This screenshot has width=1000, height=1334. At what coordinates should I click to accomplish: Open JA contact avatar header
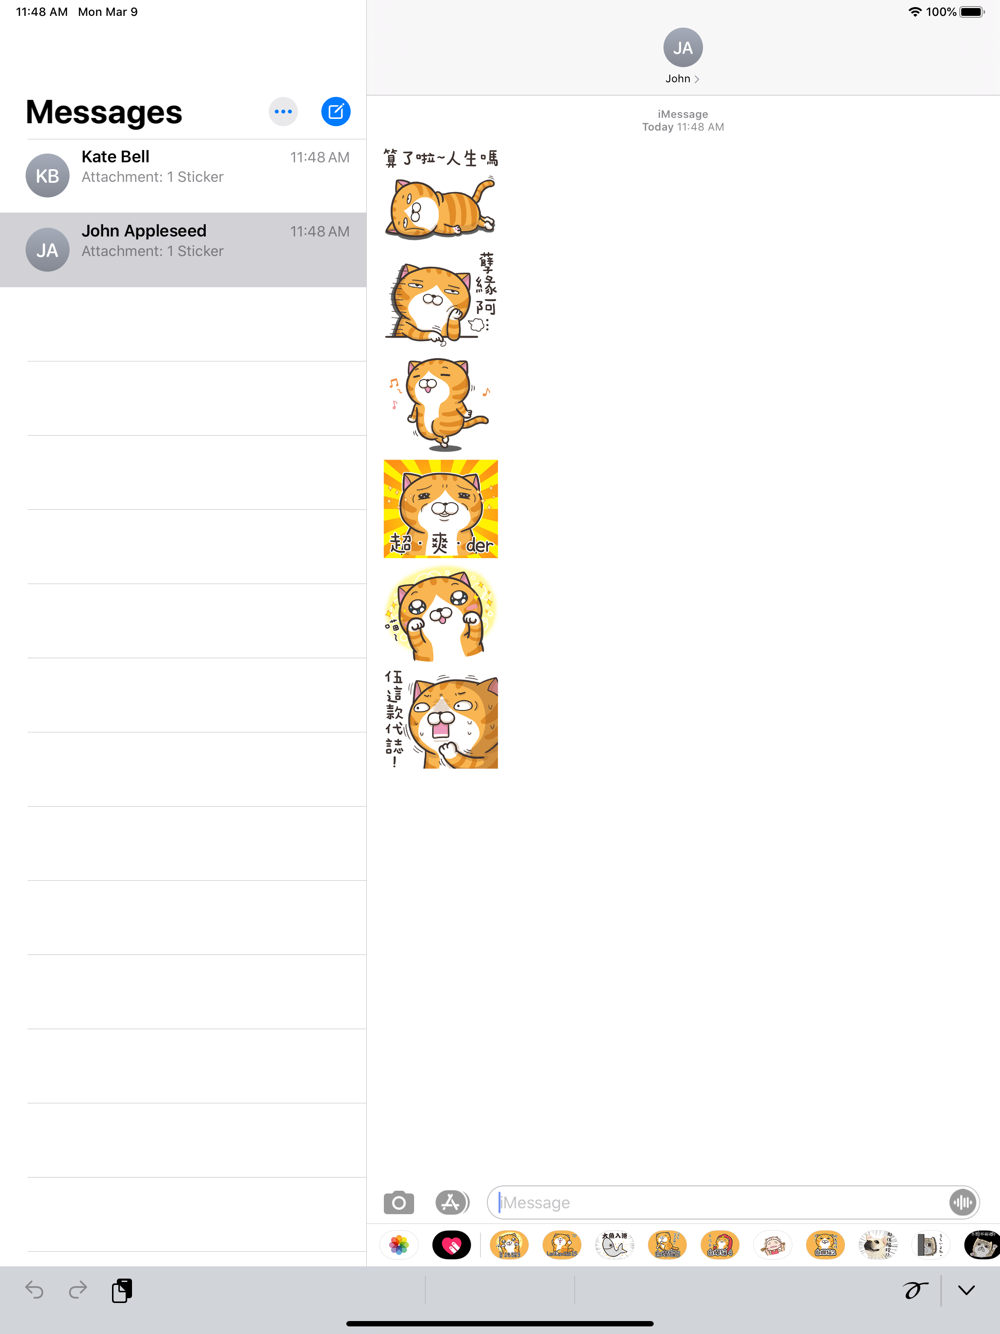coord(683,48)
